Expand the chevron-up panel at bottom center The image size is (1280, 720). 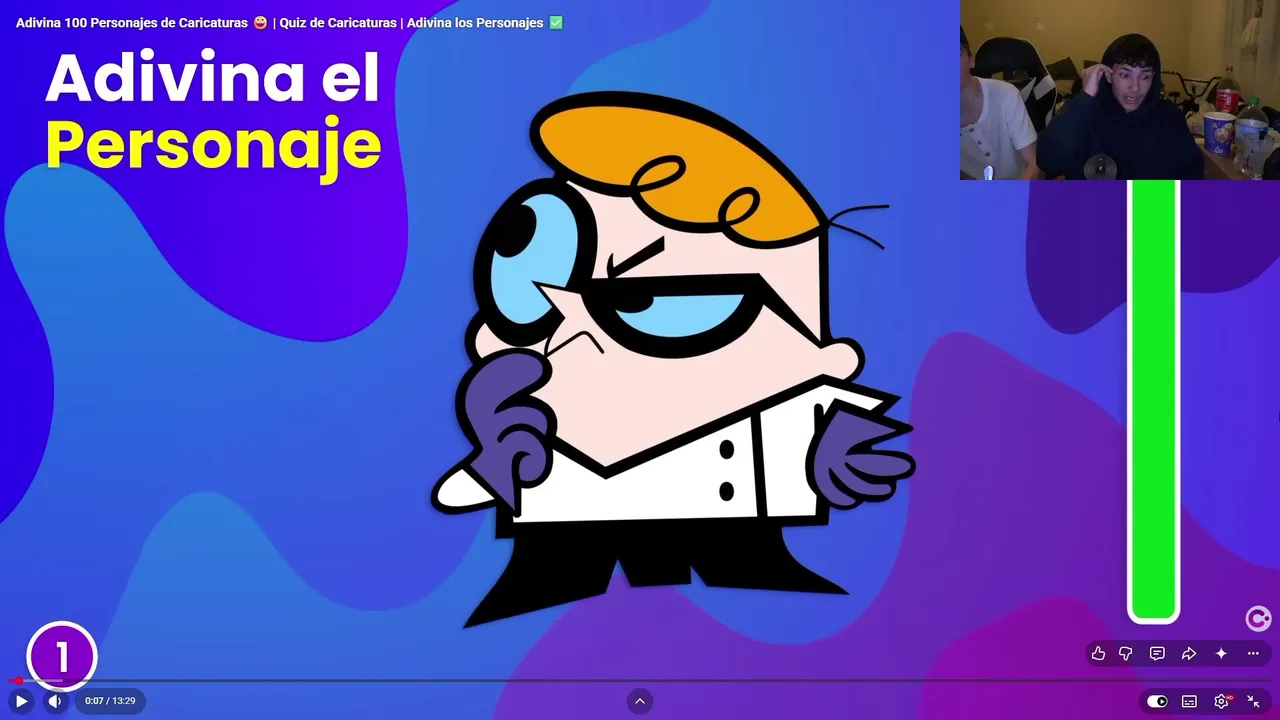640,701
